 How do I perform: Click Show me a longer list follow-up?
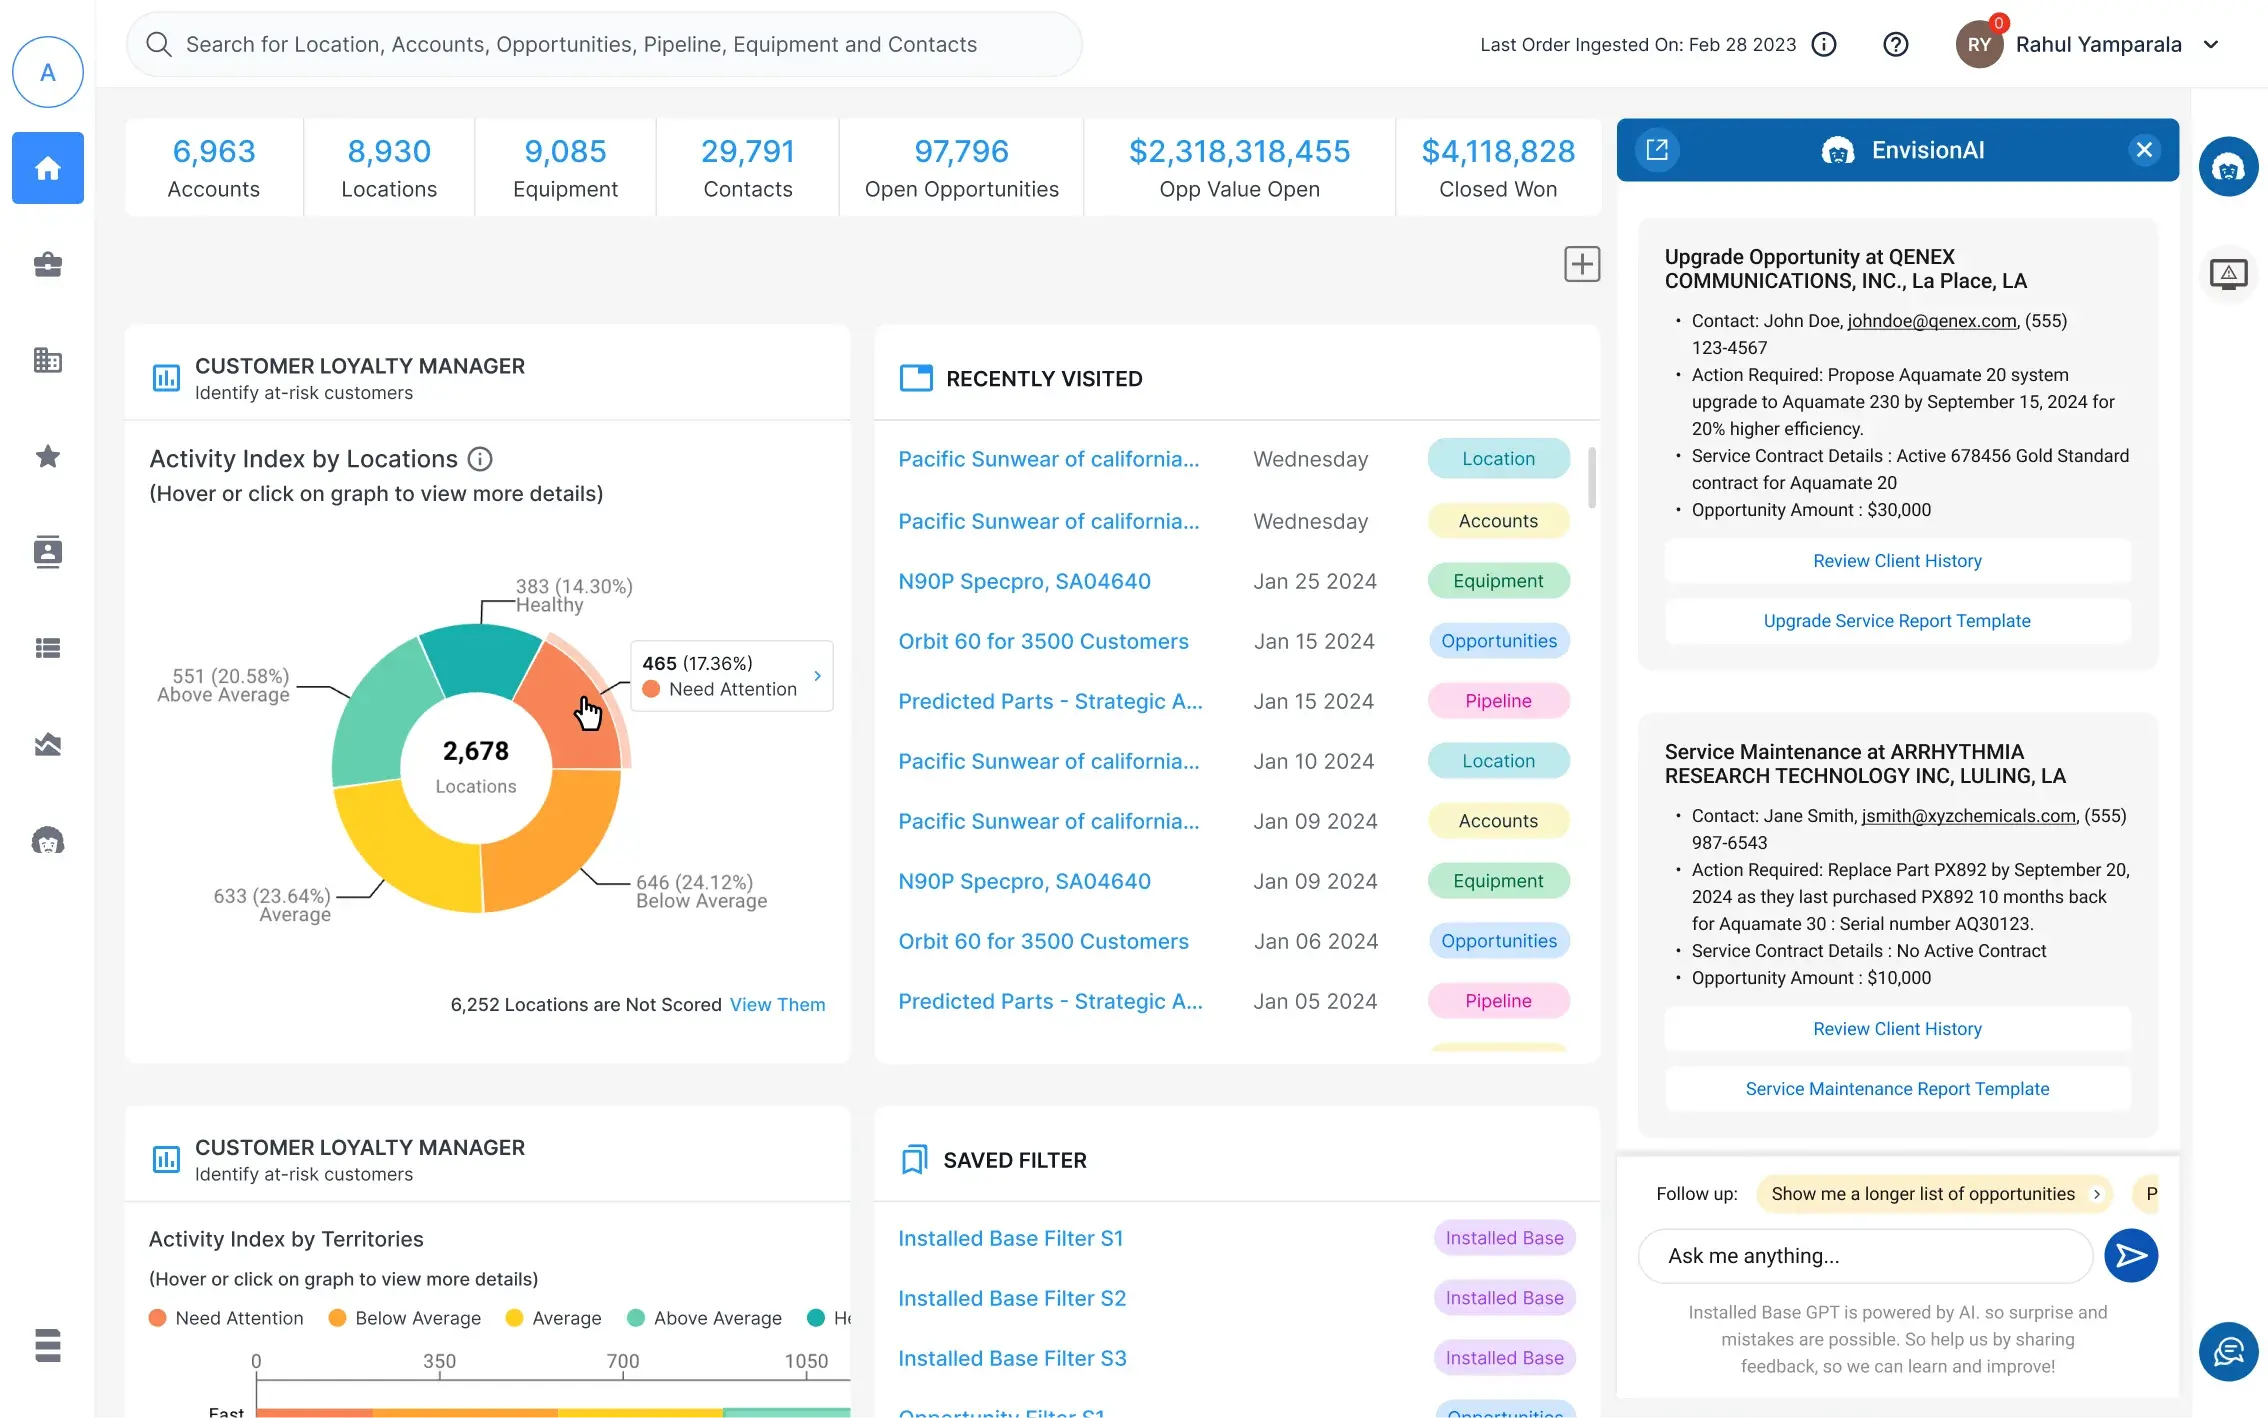[x=1934, y=1194]
